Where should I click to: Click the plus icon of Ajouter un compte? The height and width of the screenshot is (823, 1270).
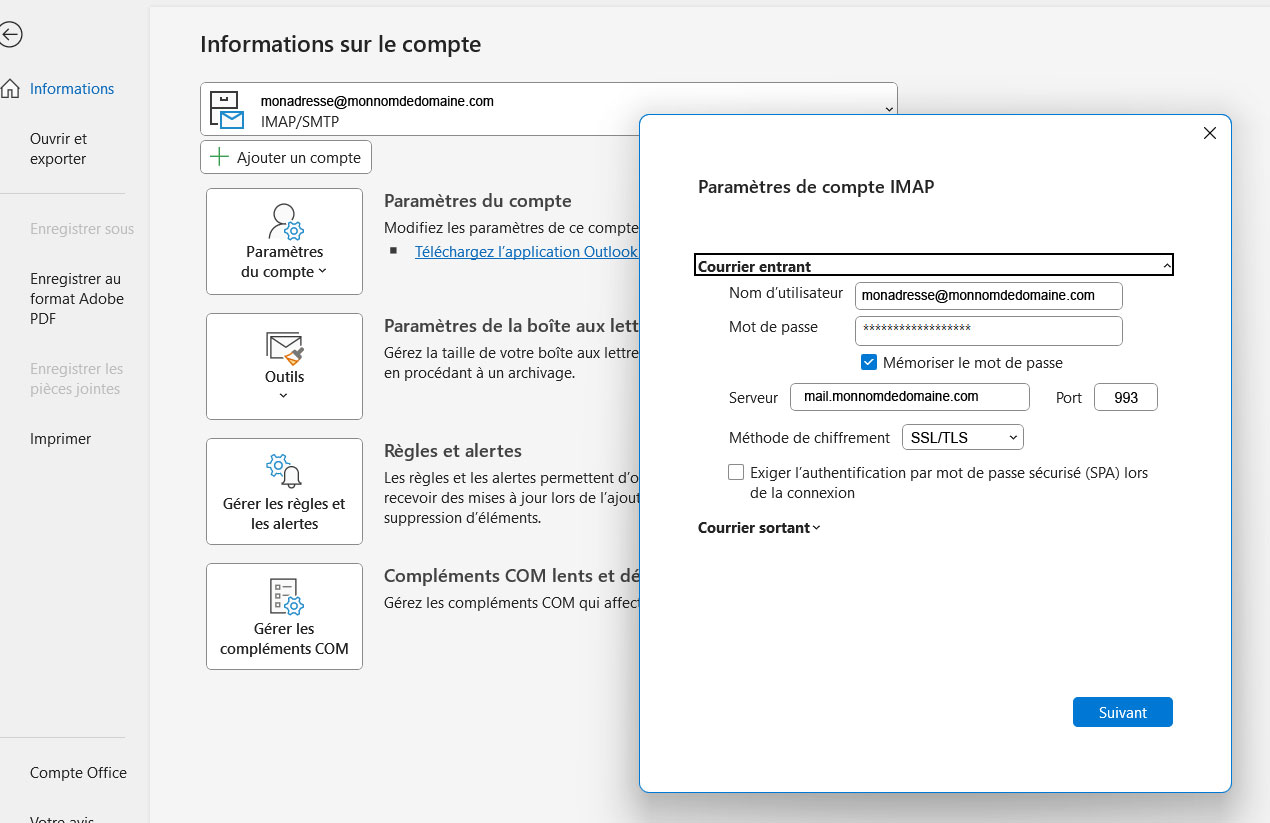point(220,158)
